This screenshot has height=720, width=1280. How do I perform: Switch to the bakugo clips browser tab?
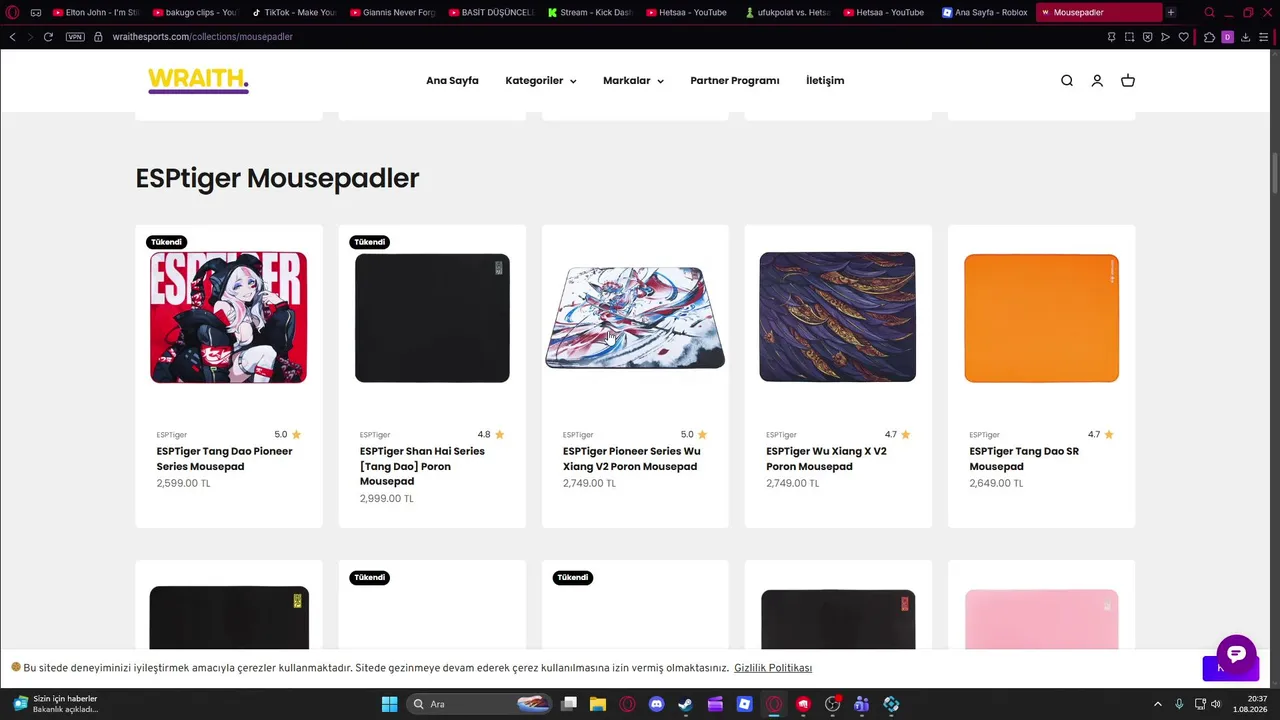194,13
